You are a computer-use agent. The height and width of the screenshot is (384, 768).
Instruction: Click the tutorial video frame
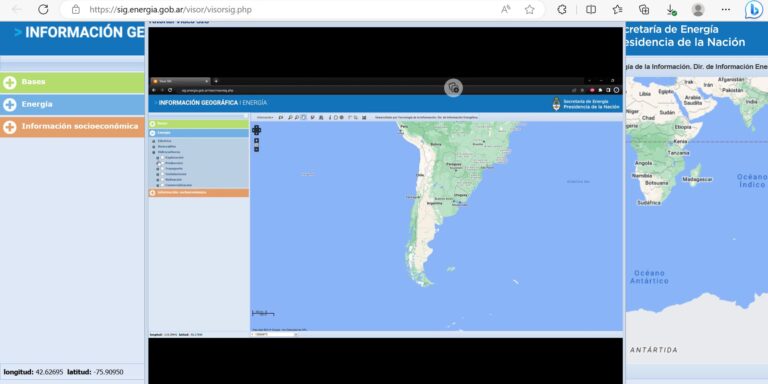(385, 205)
